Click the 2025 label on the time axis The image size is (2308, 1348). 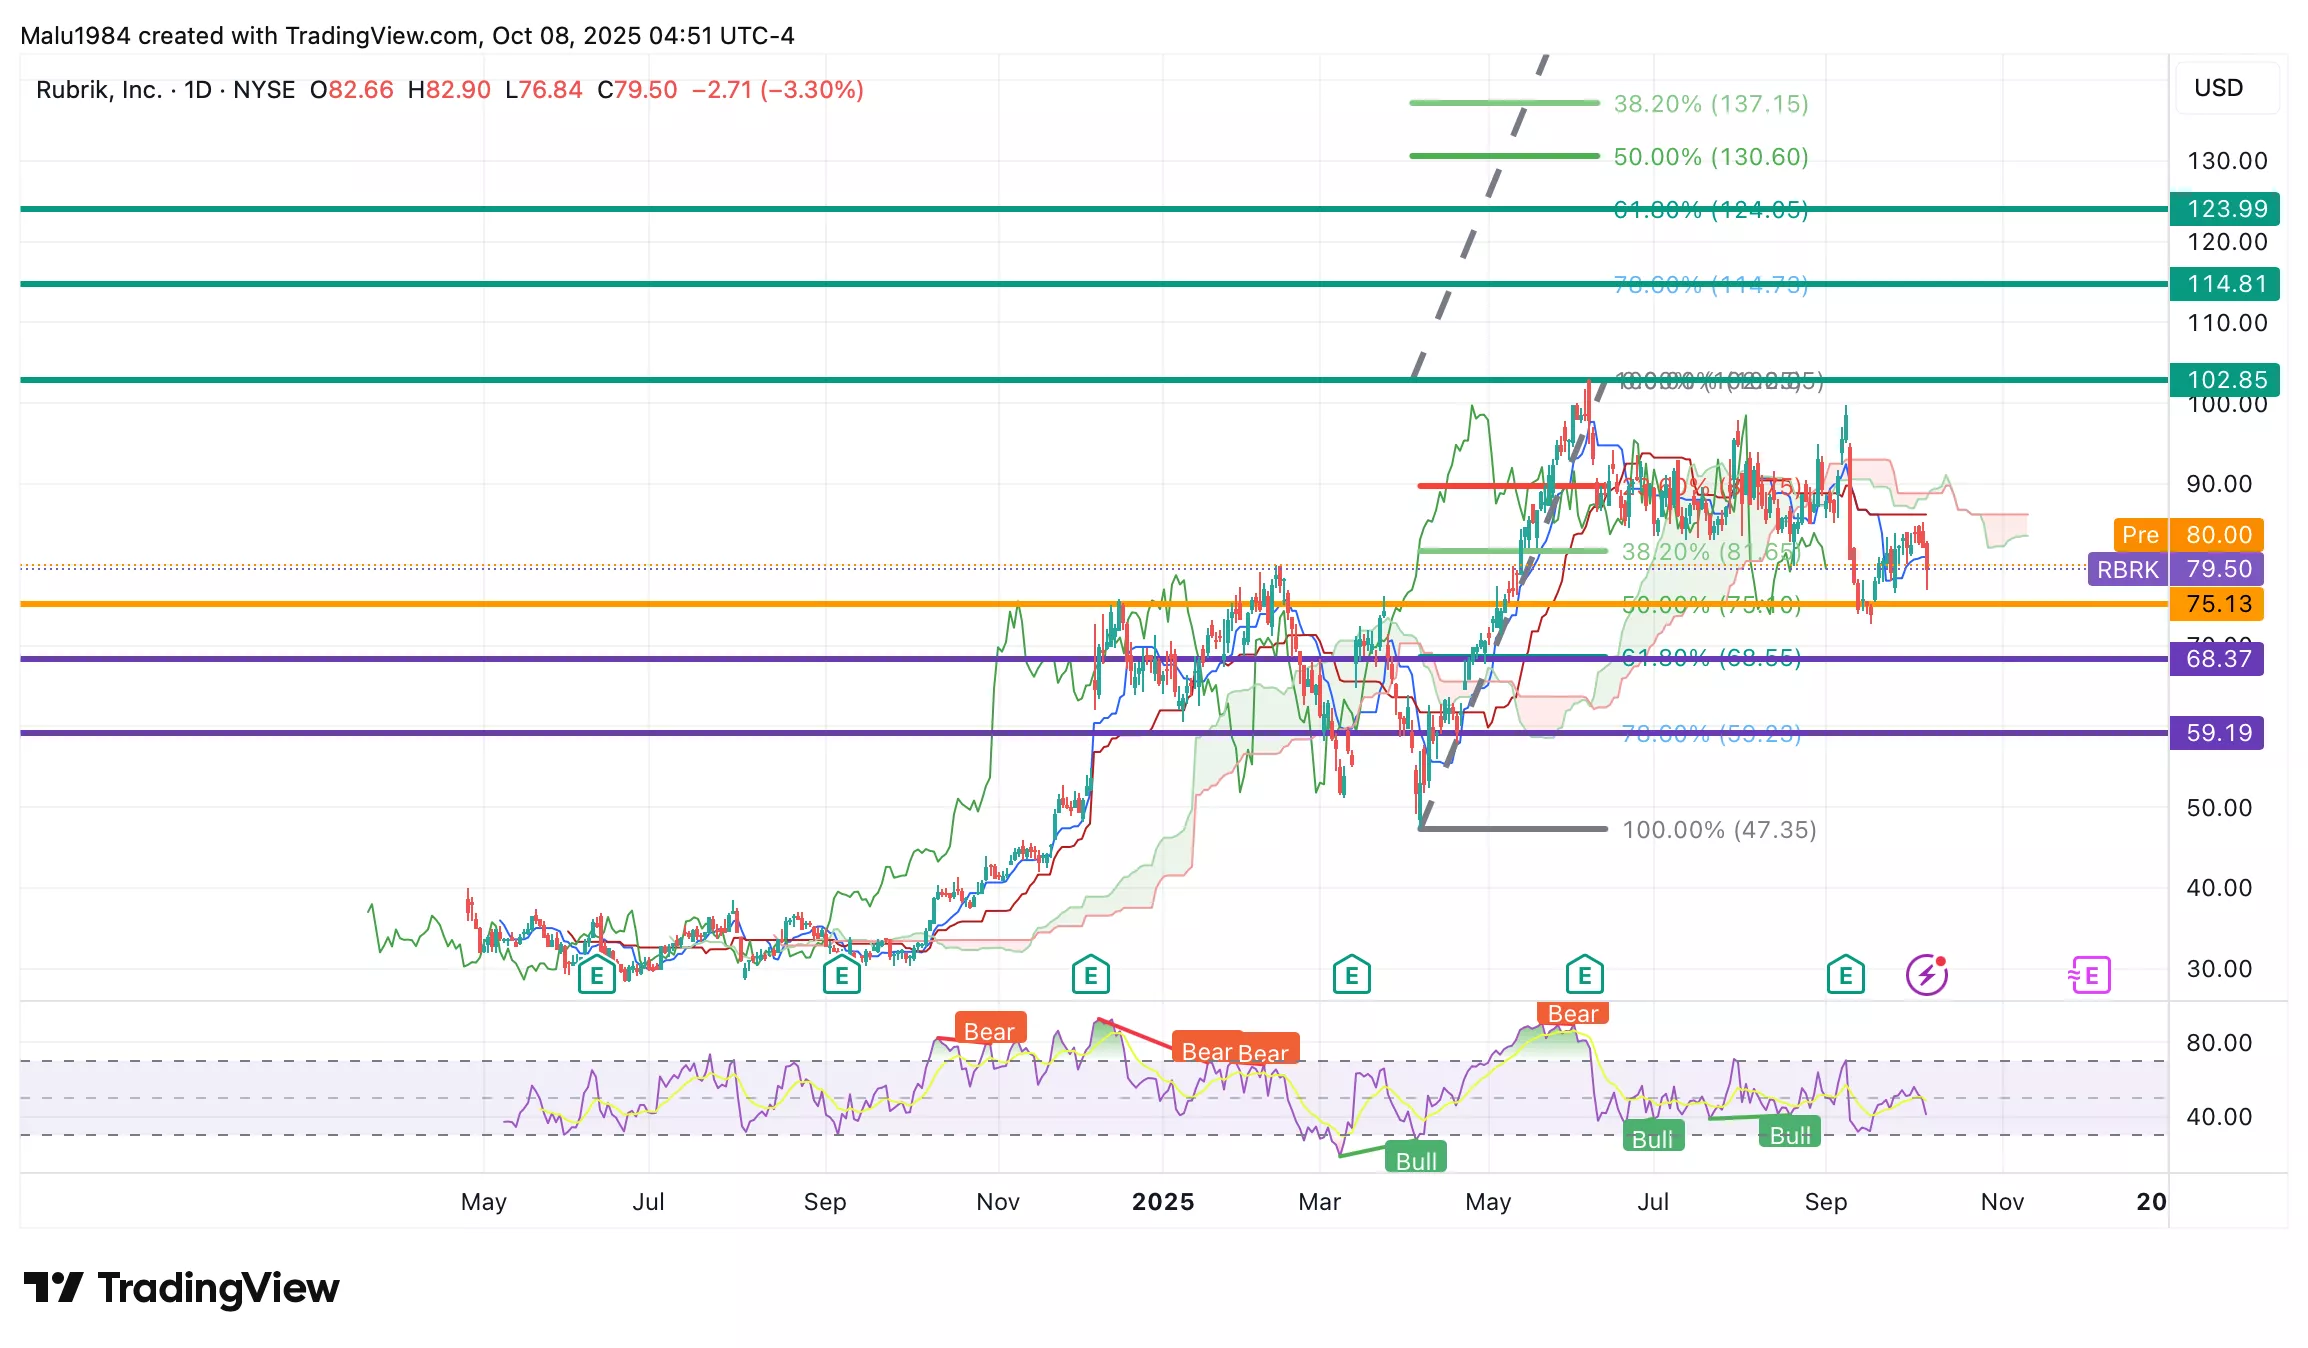click(1162, 1202)
